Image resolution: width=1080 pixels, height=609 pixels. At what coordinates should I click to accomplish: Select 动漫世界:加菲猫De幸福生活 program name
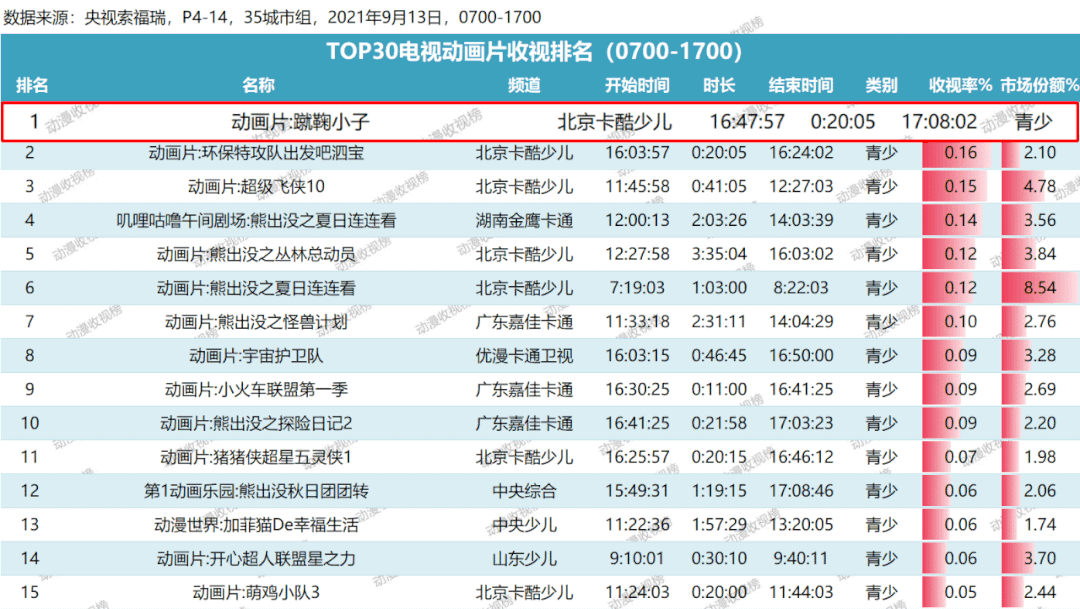pyautogui.click(x=256, y=525)
